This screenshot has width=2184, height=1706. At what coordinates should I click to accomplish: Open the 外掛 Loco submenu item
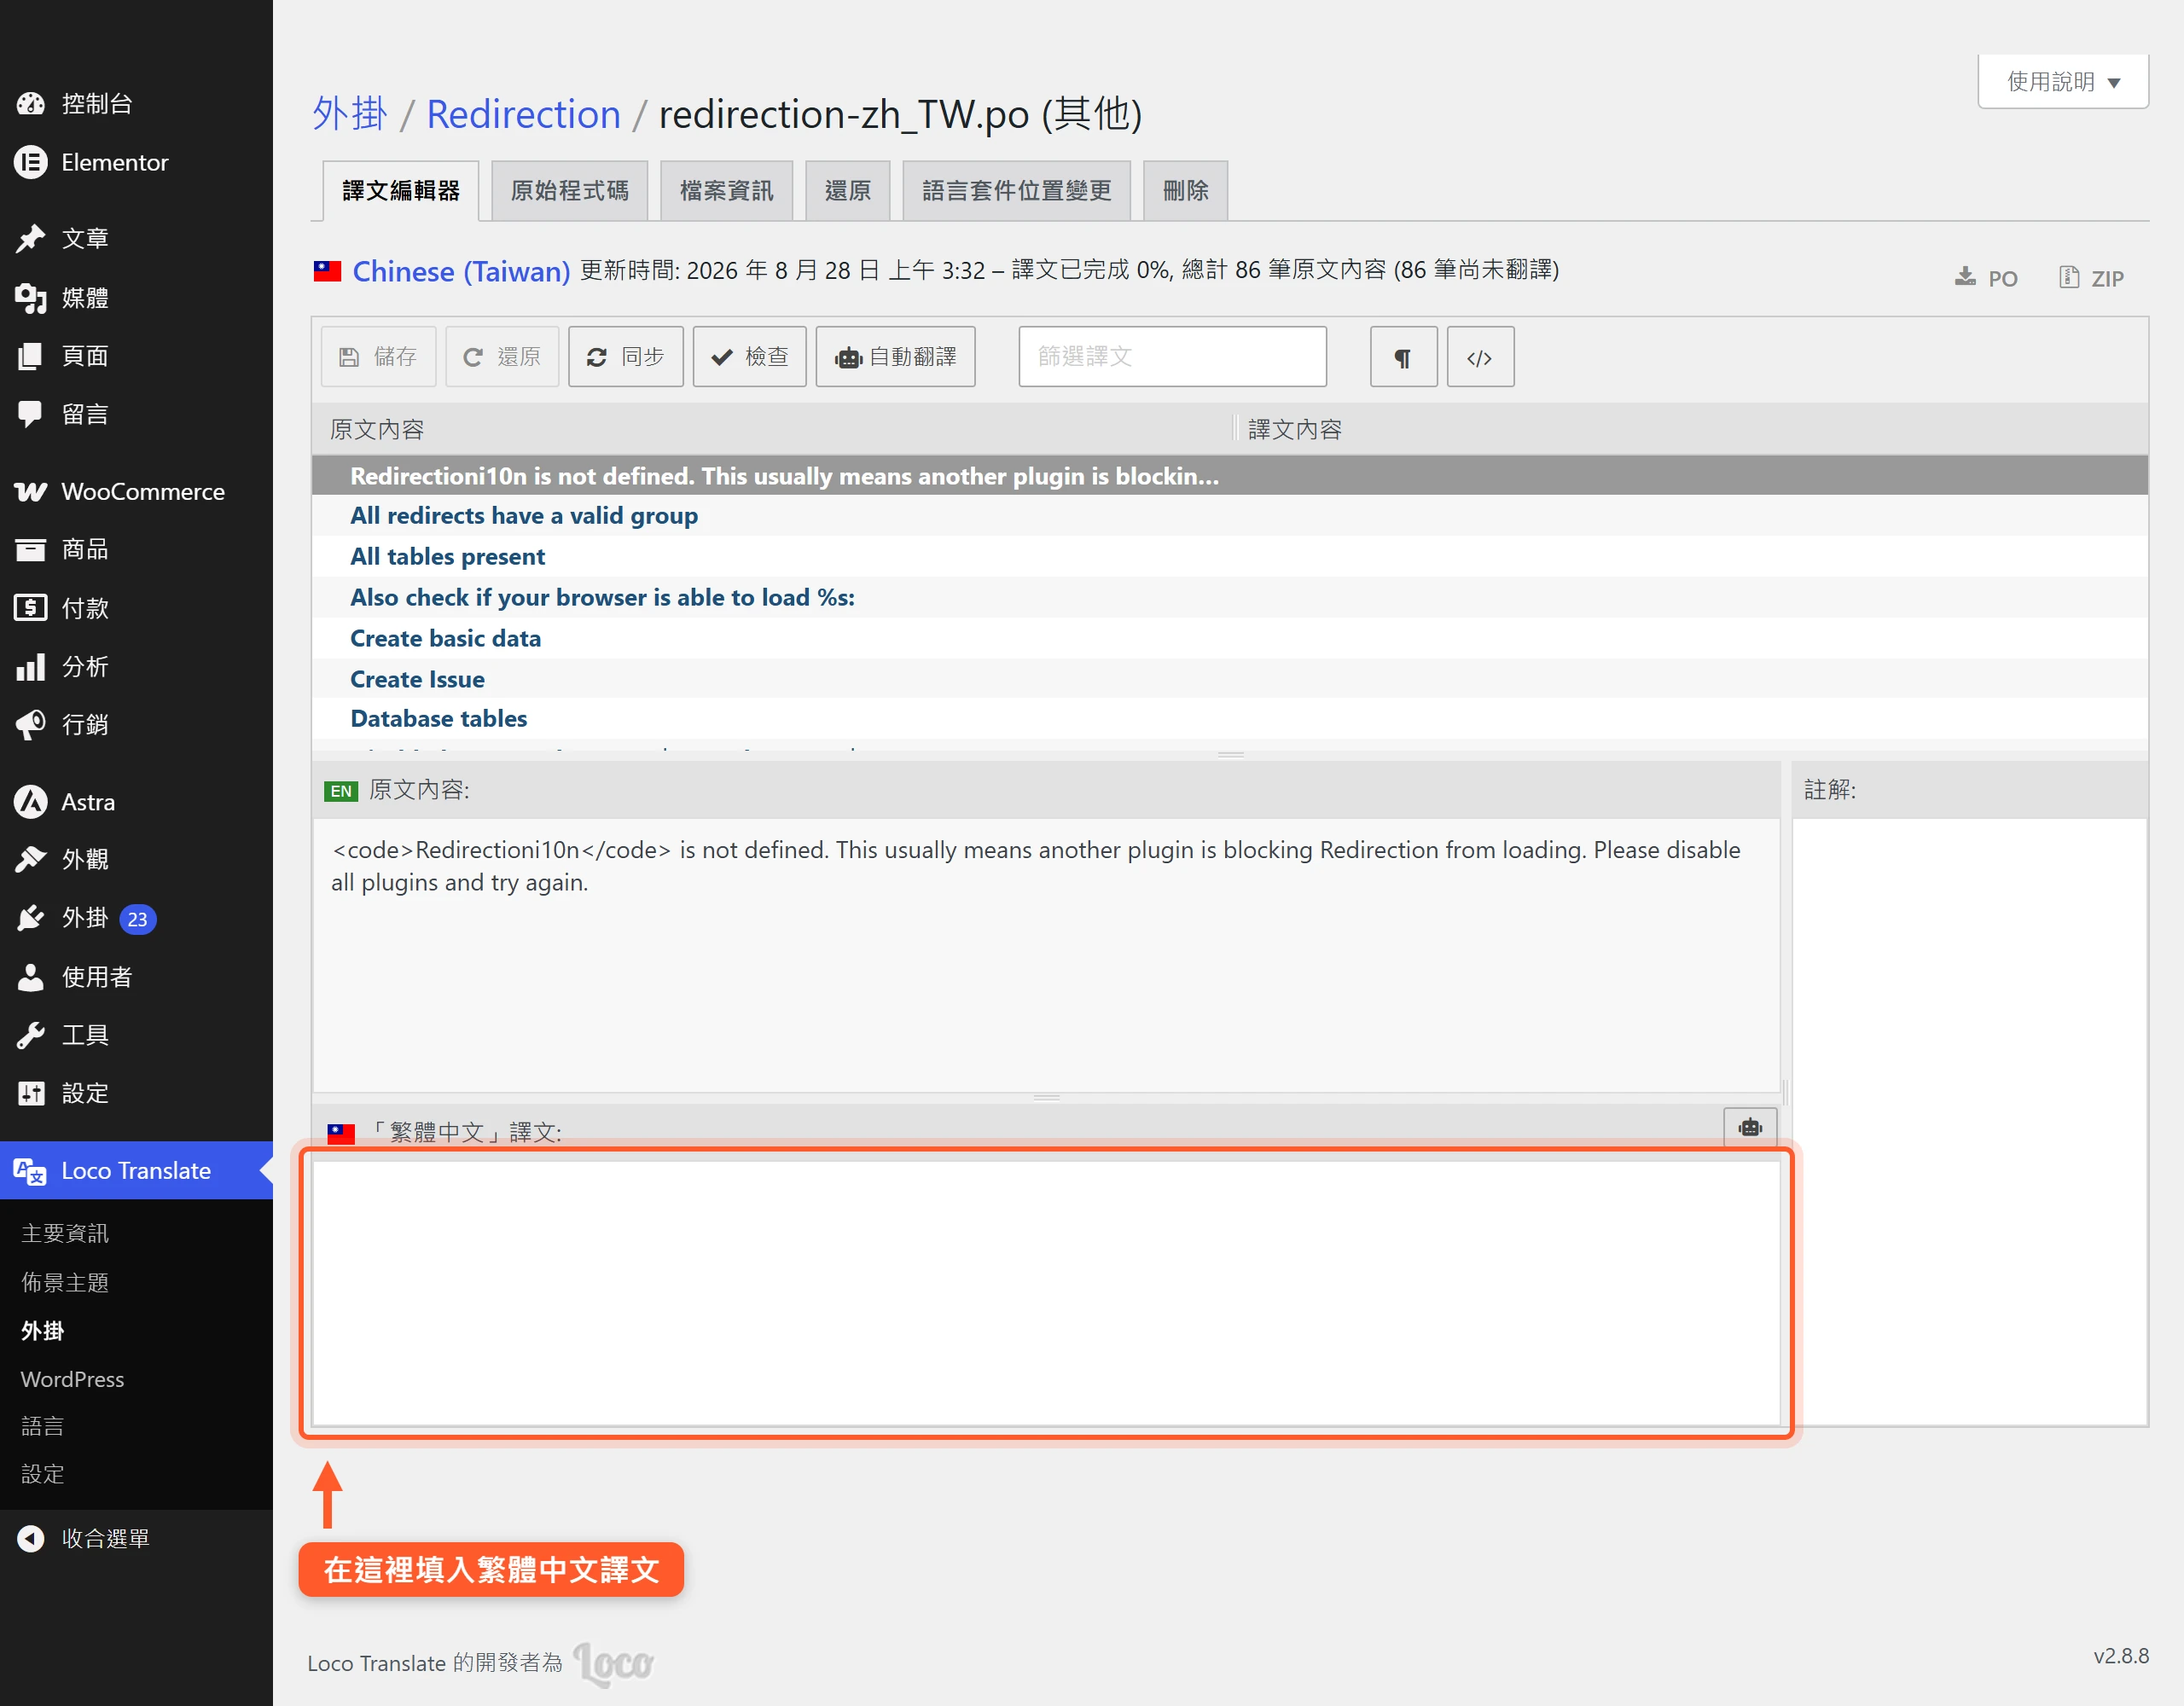[42, 1330]
